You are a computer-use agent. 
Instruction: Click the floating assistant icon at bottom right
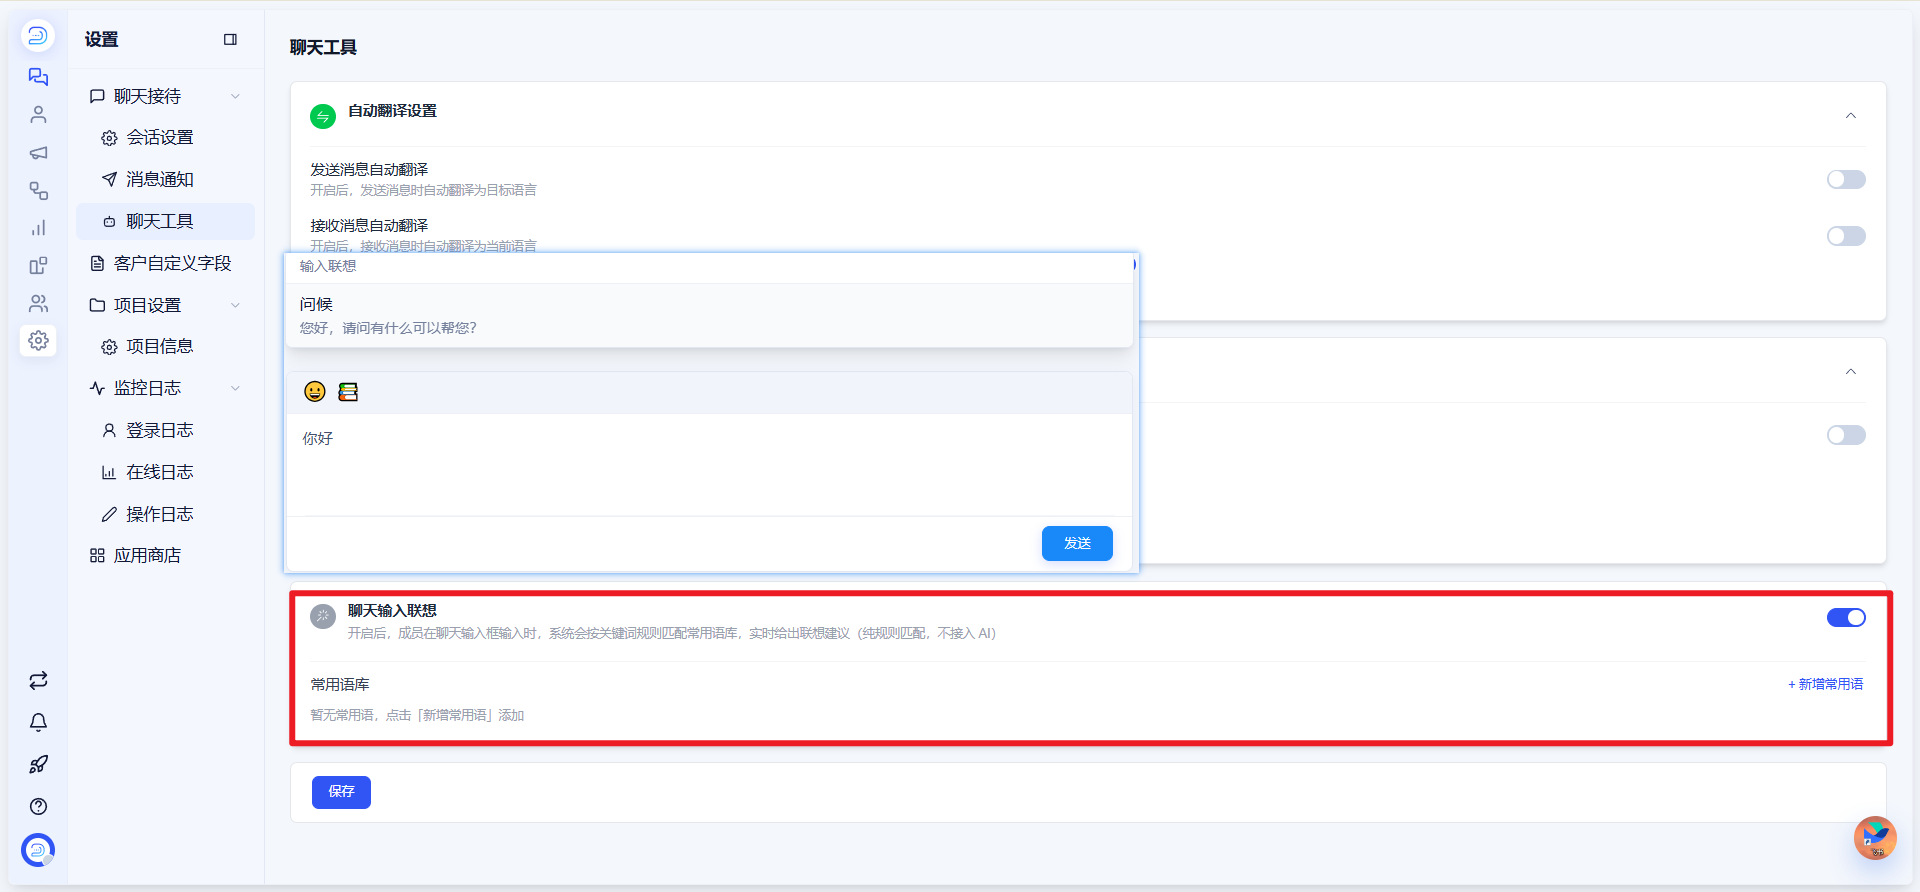click(1875, 838)
